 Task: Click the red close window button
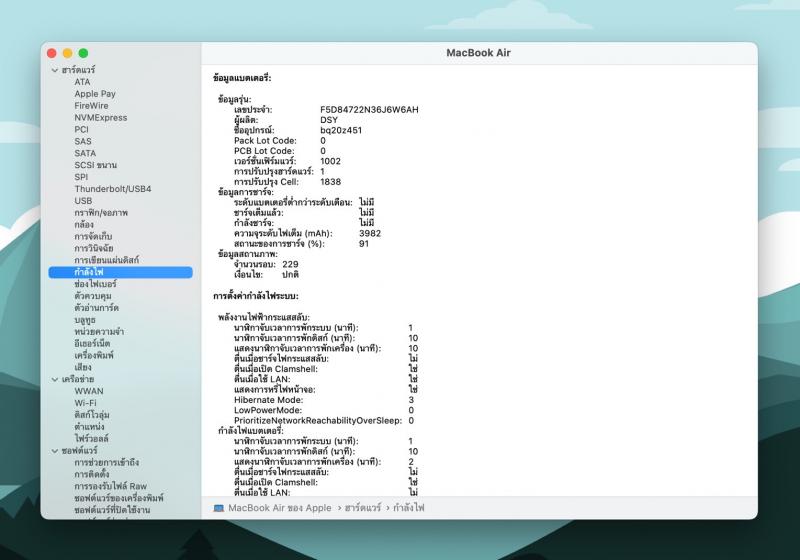(x=53, y=52)
